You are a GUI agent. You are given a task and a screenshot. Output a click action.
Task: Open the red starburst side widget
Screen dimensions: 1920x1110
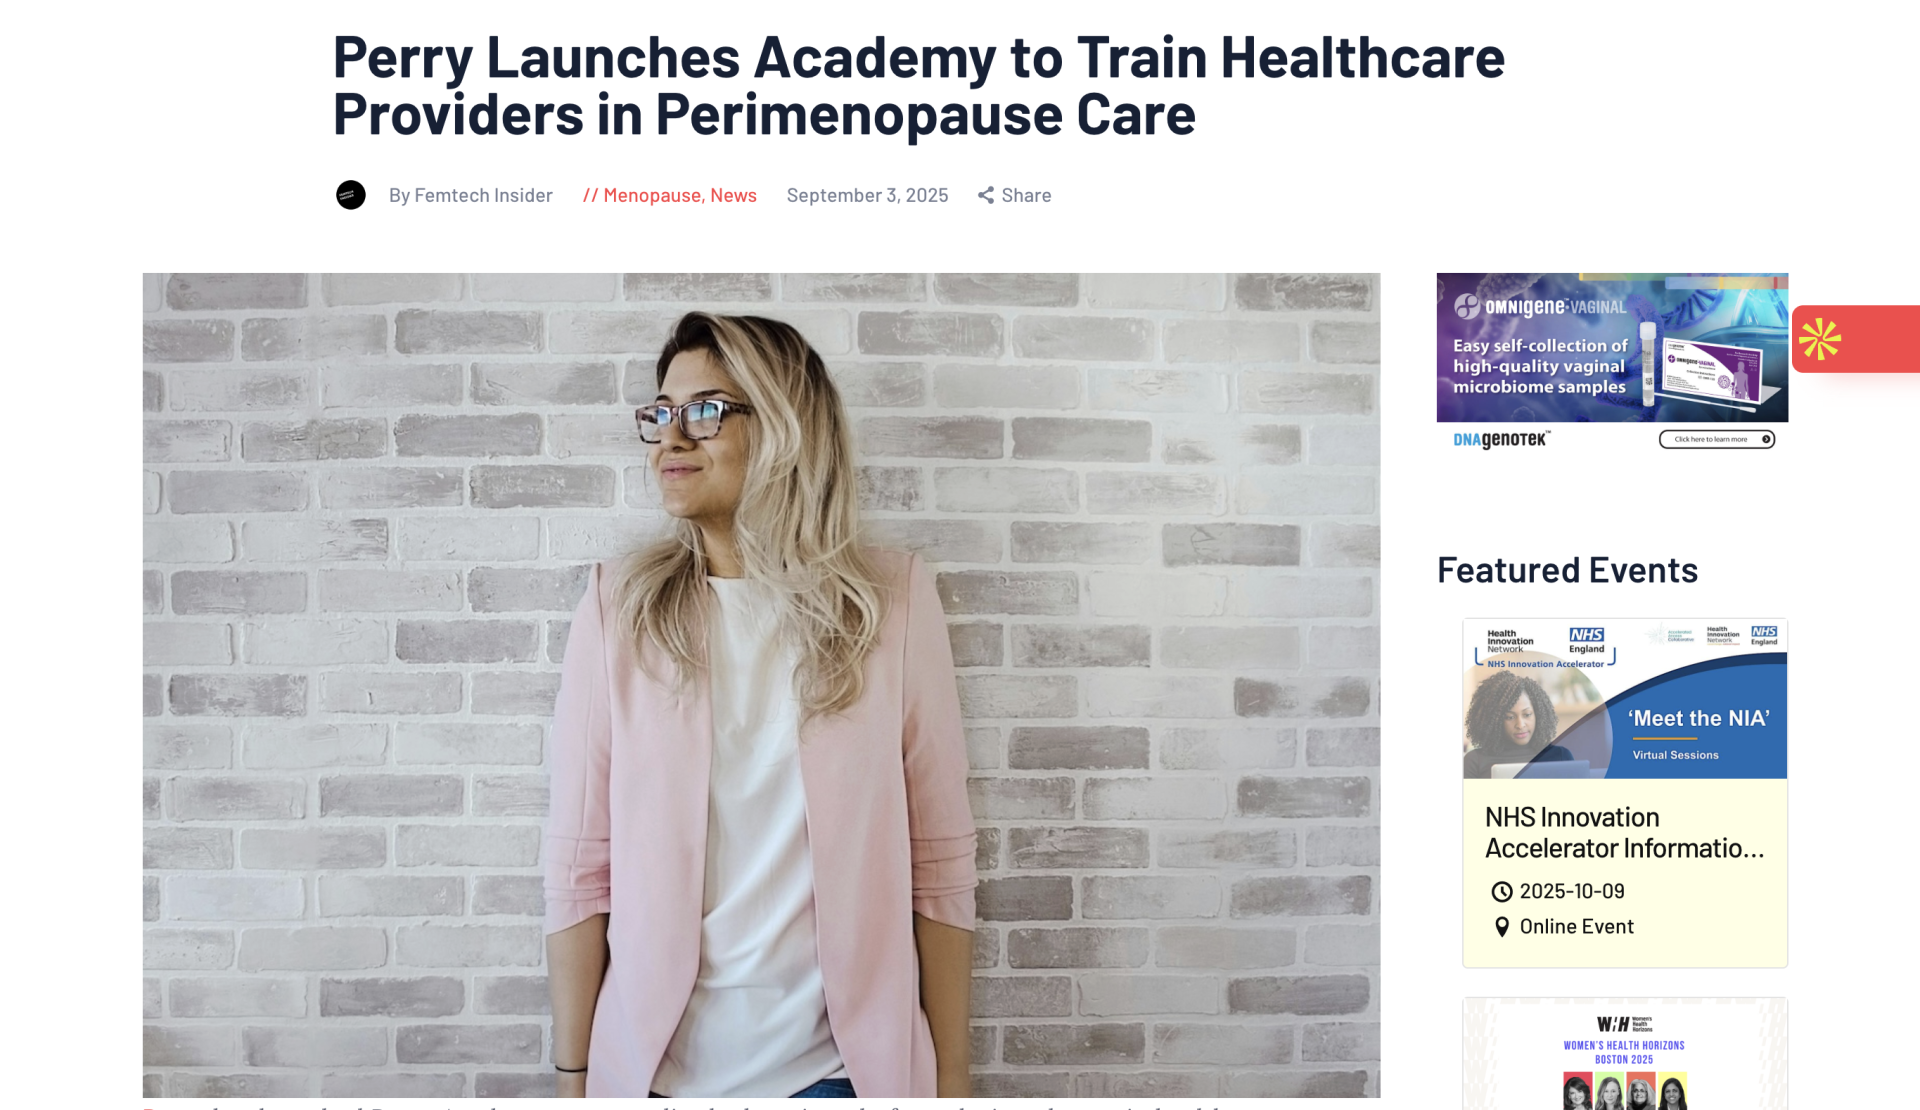1856,339
